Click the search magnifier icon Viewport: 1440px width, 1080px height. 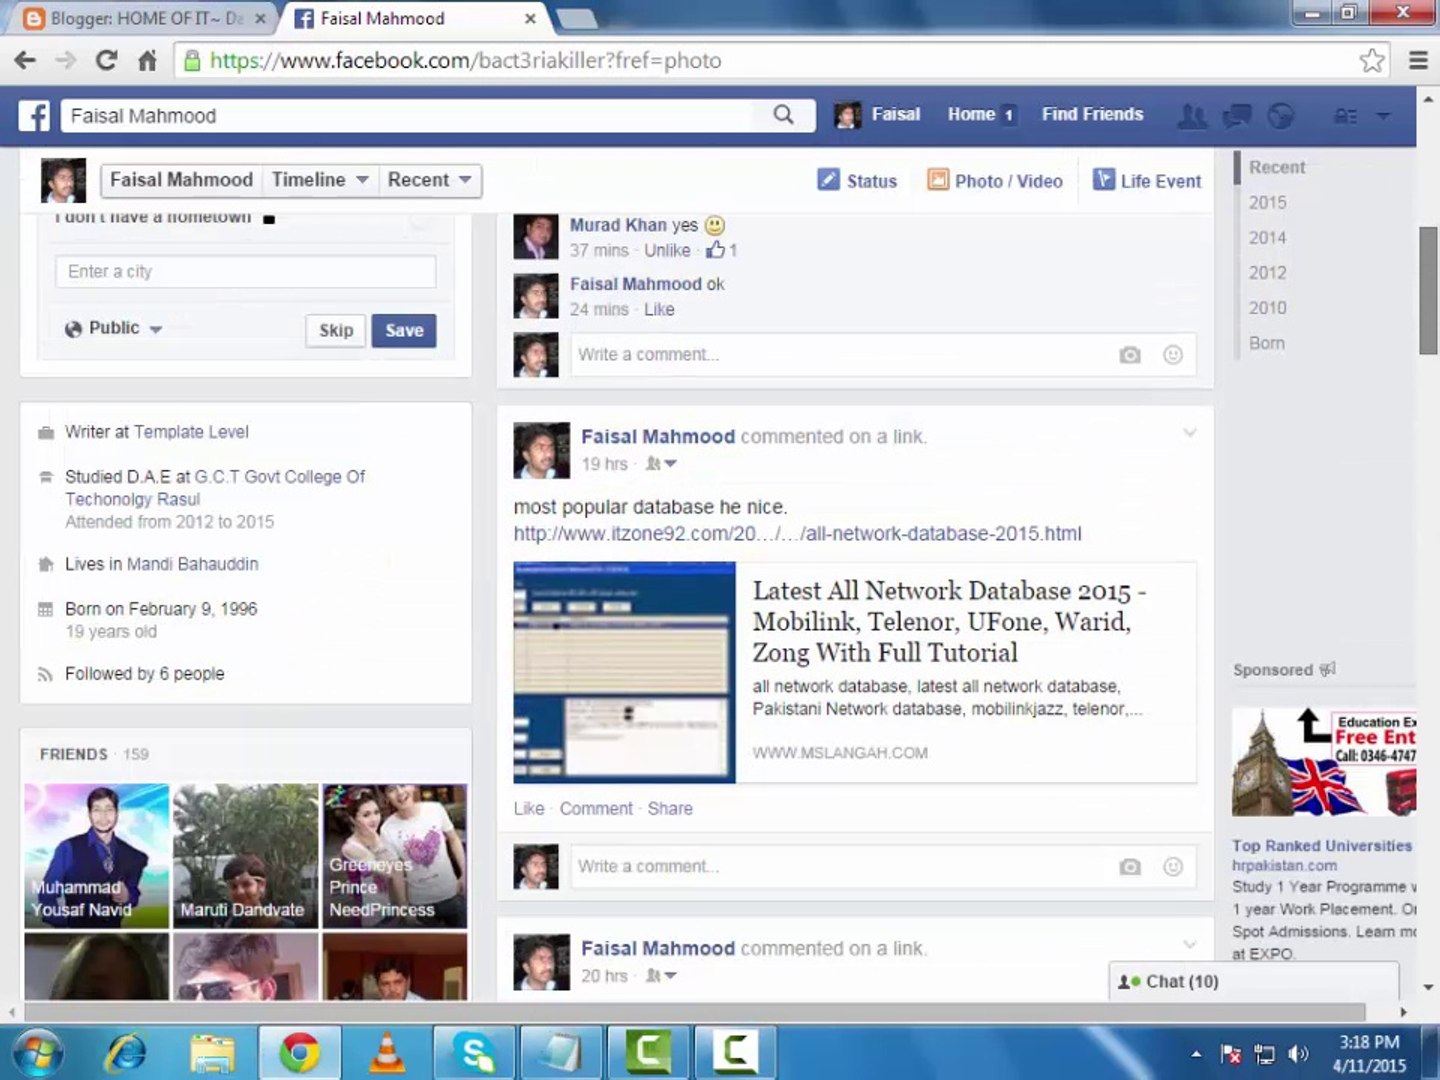pyautogui.click(x=784, y=115)
